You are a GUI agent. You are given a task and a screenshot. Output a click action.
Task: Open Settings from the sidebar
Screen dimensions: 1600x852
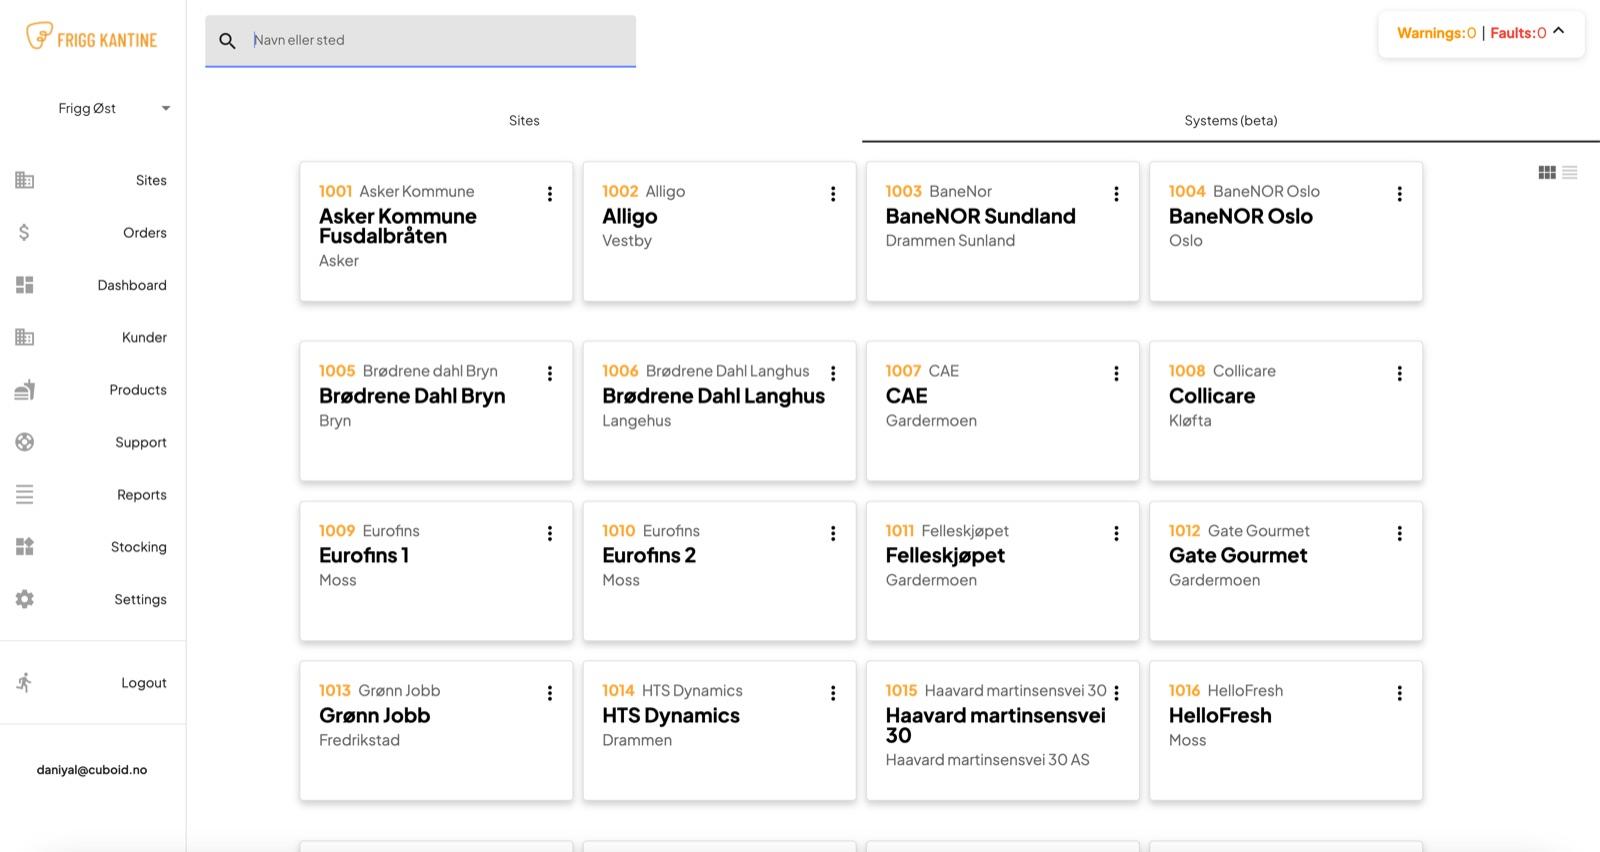pos(140,599)
